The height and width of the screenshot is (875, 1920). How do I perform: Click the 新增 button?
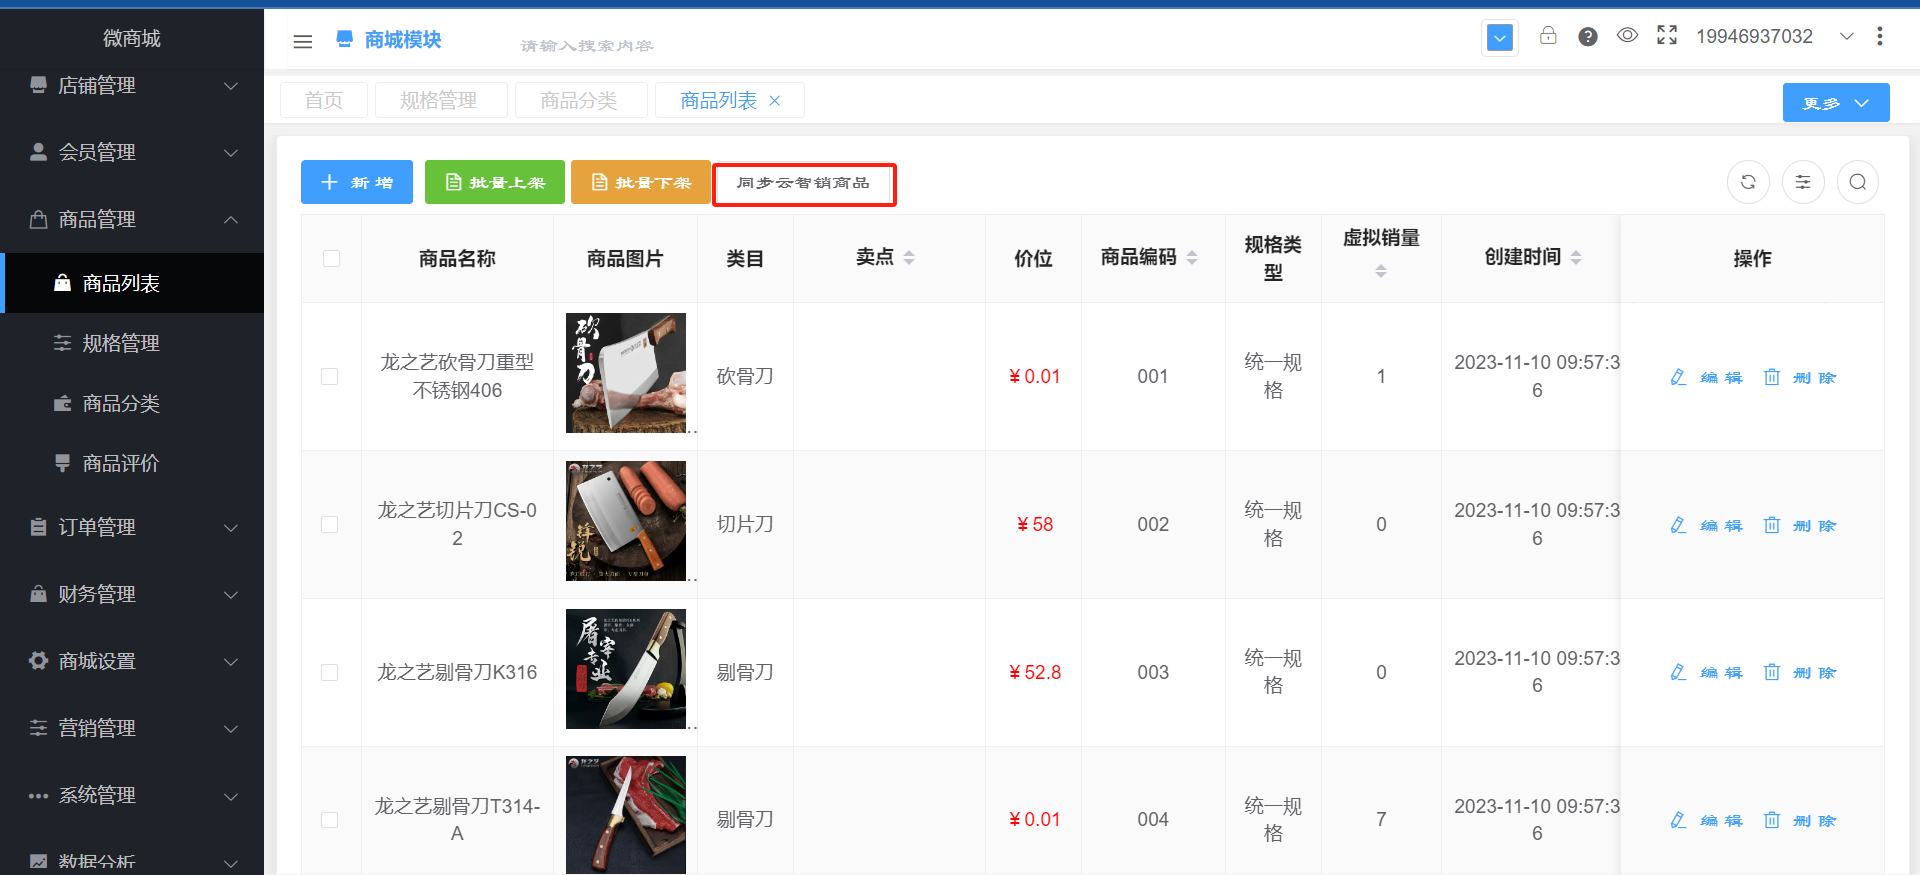point(357,182)
